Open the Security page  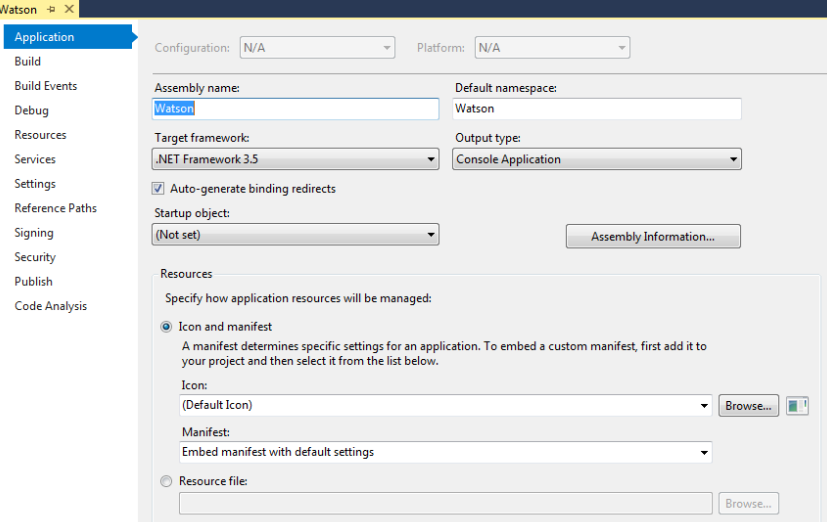coord(35,257)
